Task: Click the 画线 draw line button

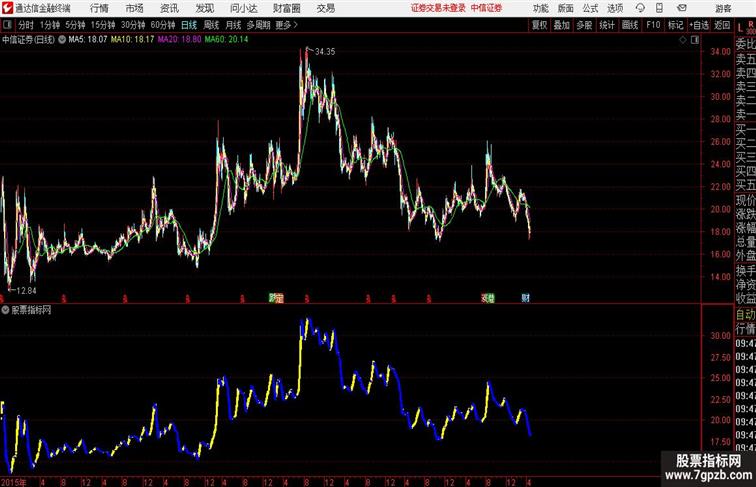Action: tap(630, 25)
